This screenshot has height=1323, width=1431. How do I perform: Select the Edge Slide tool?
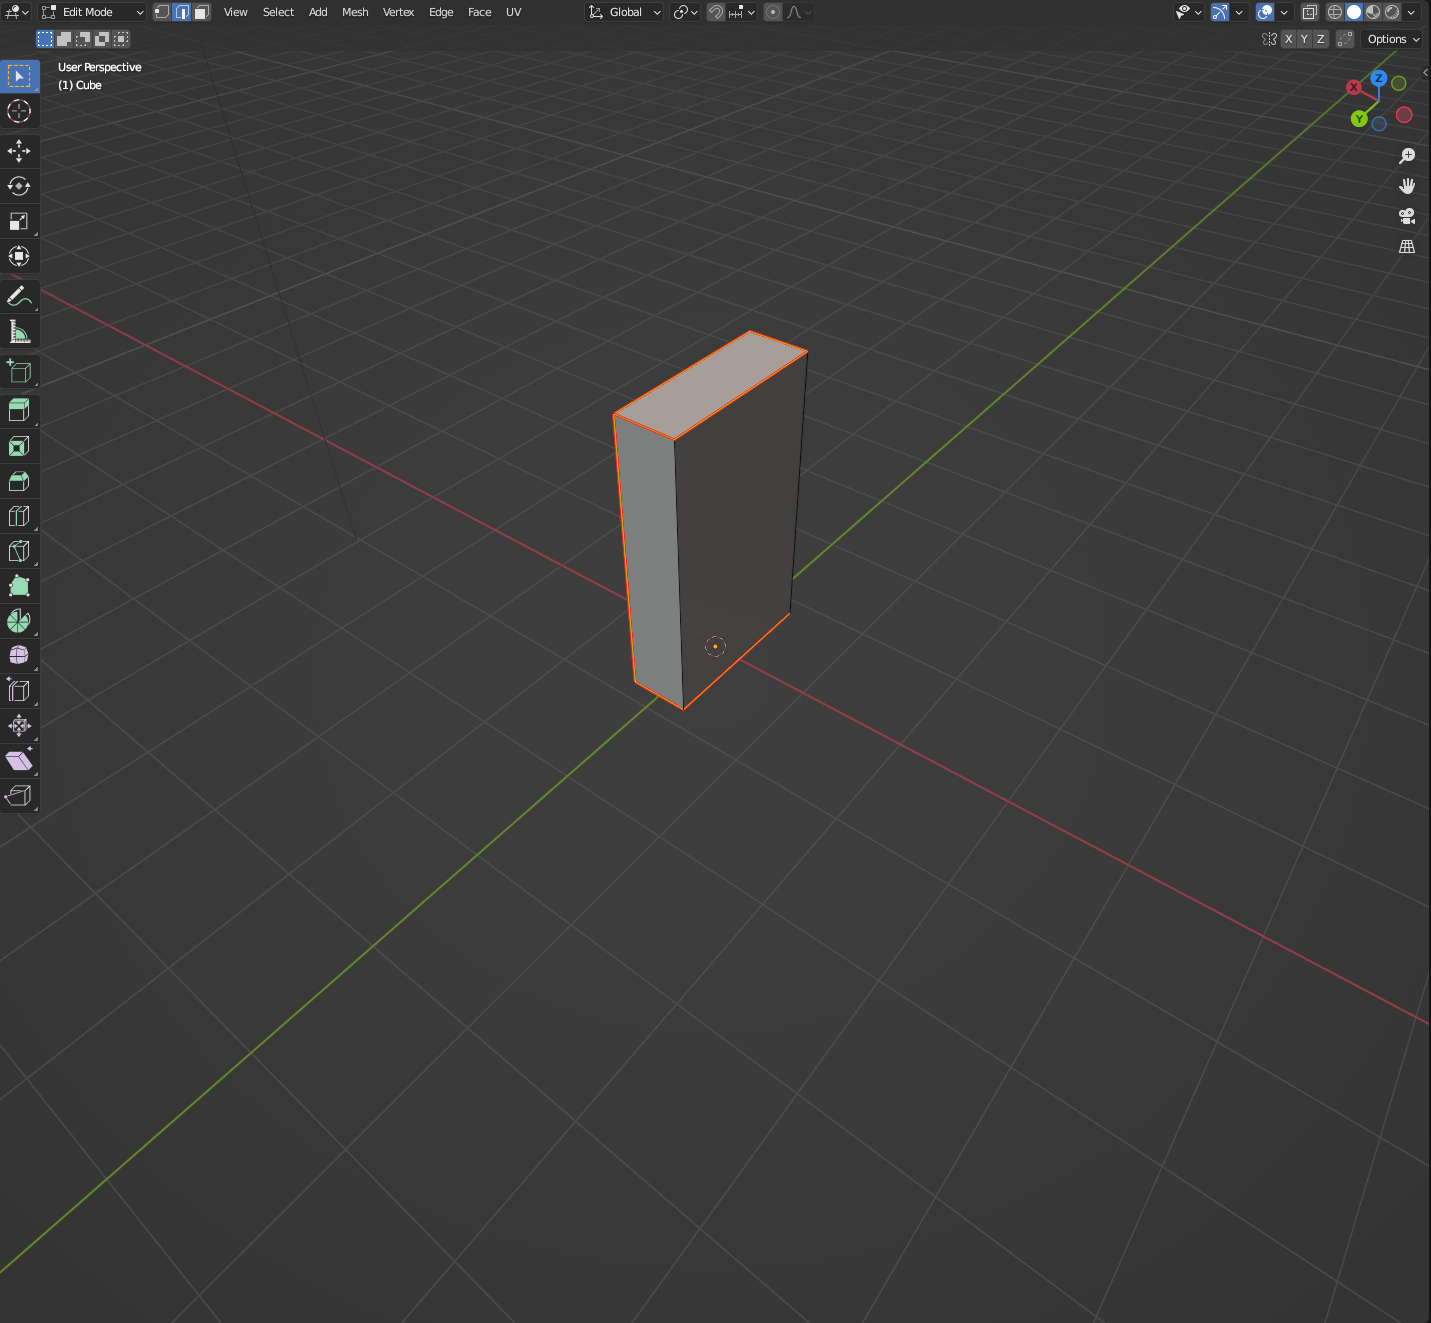(19, 691)
